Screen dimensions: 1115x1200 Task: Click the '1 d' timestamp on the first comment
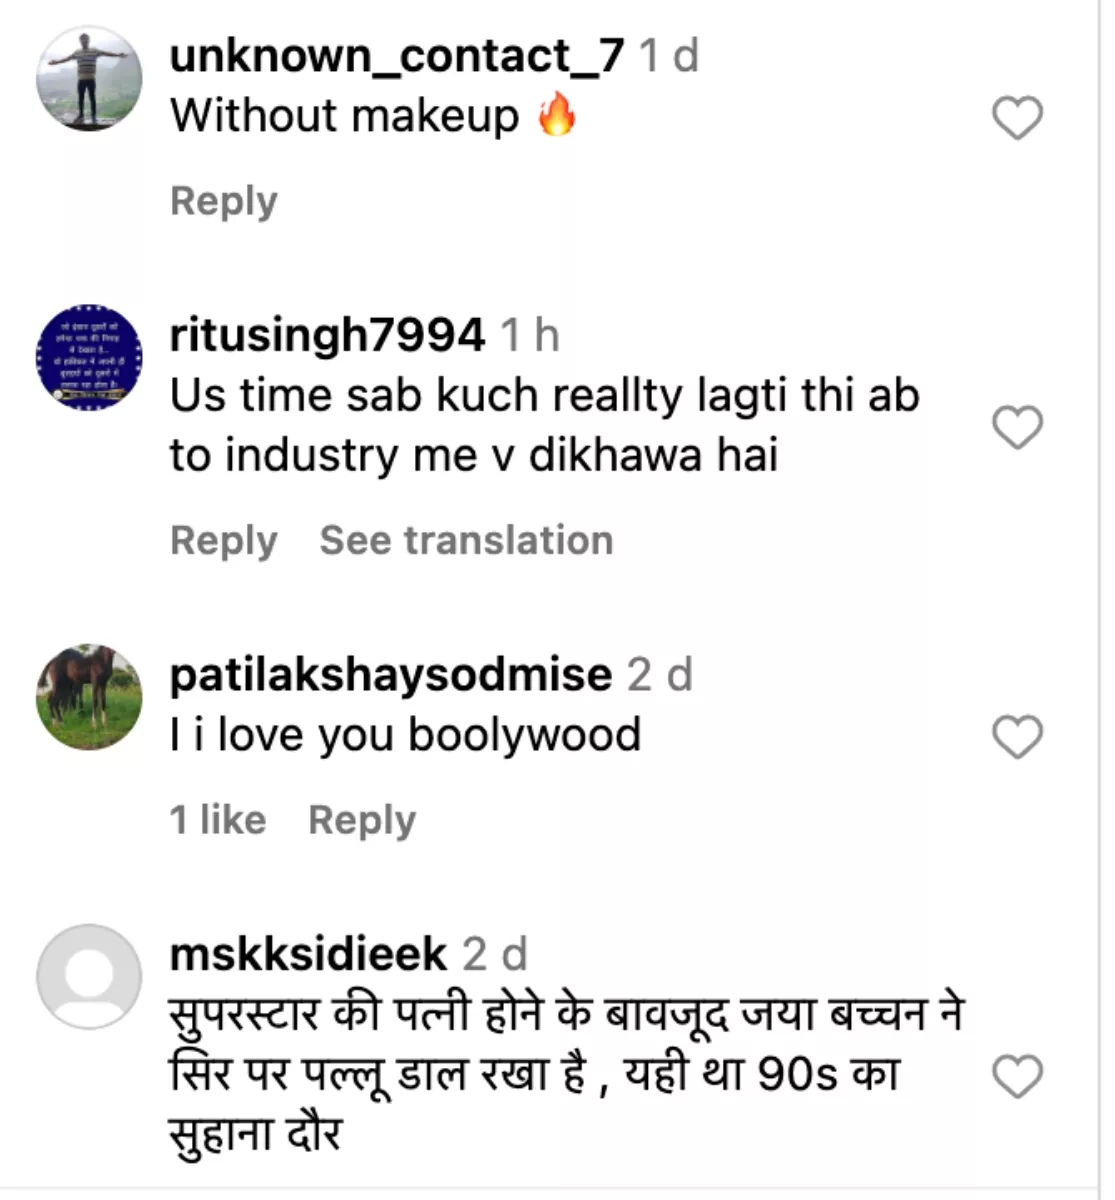coord(669,55)
